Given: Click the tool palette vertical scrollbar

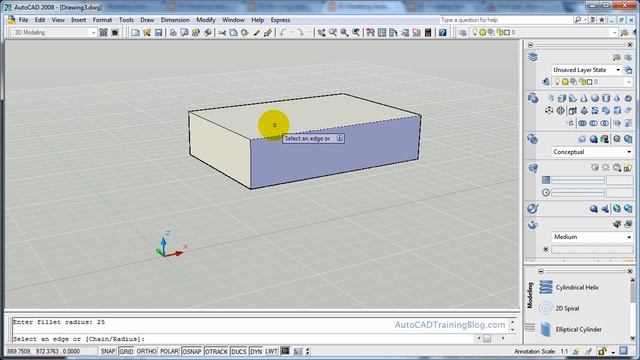Looking at the screenshot, I should [x=633, y=309].
